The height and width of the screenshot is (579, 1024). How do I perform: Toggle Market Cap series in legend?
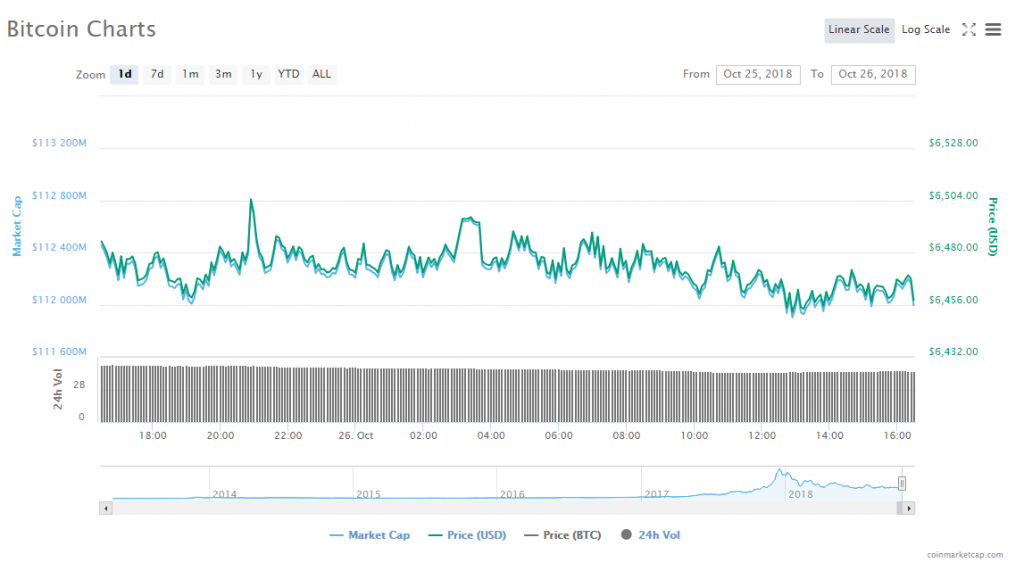[370, 536]
